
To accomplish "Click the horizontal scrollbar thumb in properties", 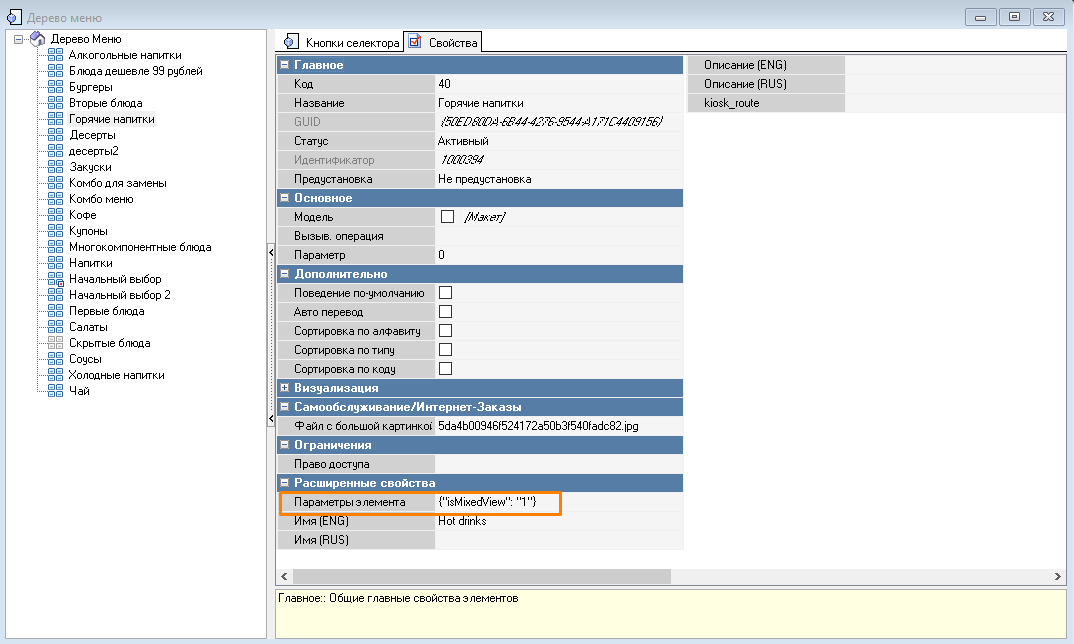I will [480, 577].
